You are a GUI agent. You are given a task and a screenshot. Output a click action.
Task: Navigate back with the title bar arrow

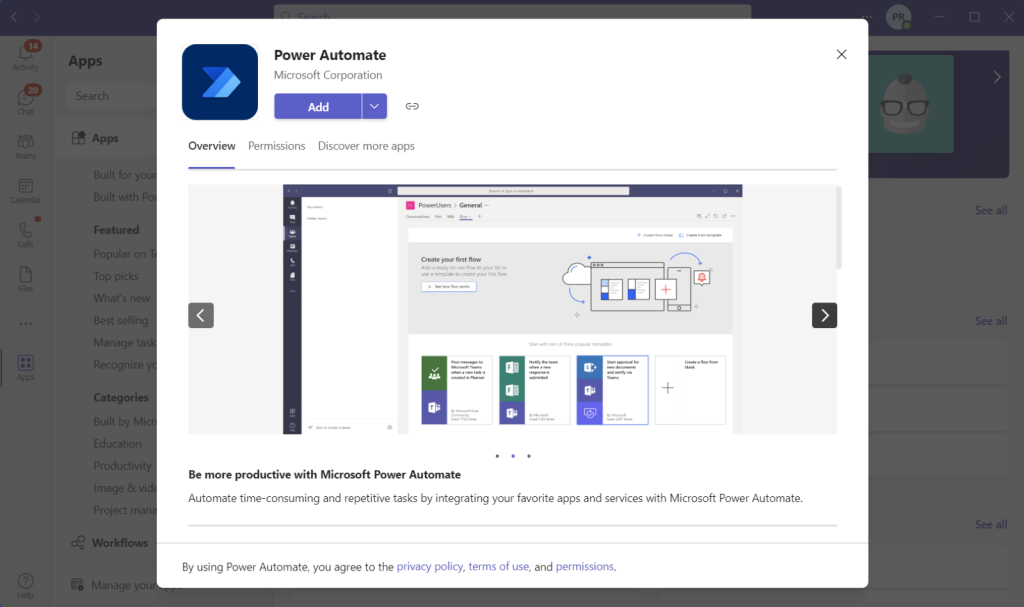click(14, 16)
